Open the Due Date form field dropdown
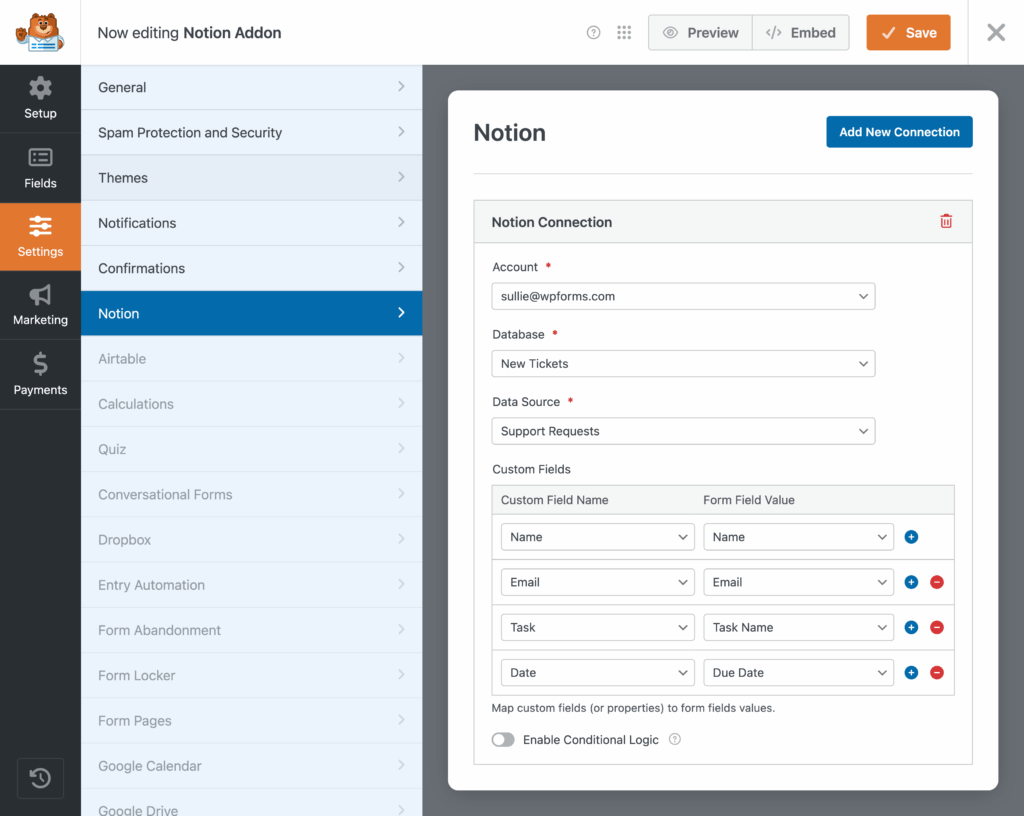Image resolution: width=1024 pixels, height=816 pixels. pos(798,673)
